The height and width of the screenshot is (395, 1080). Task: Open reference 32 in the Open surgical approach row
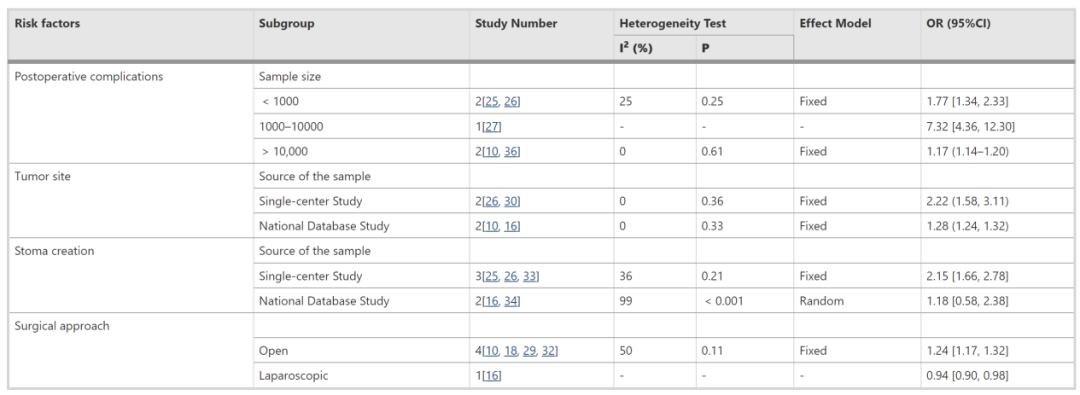tap(550, 351)
